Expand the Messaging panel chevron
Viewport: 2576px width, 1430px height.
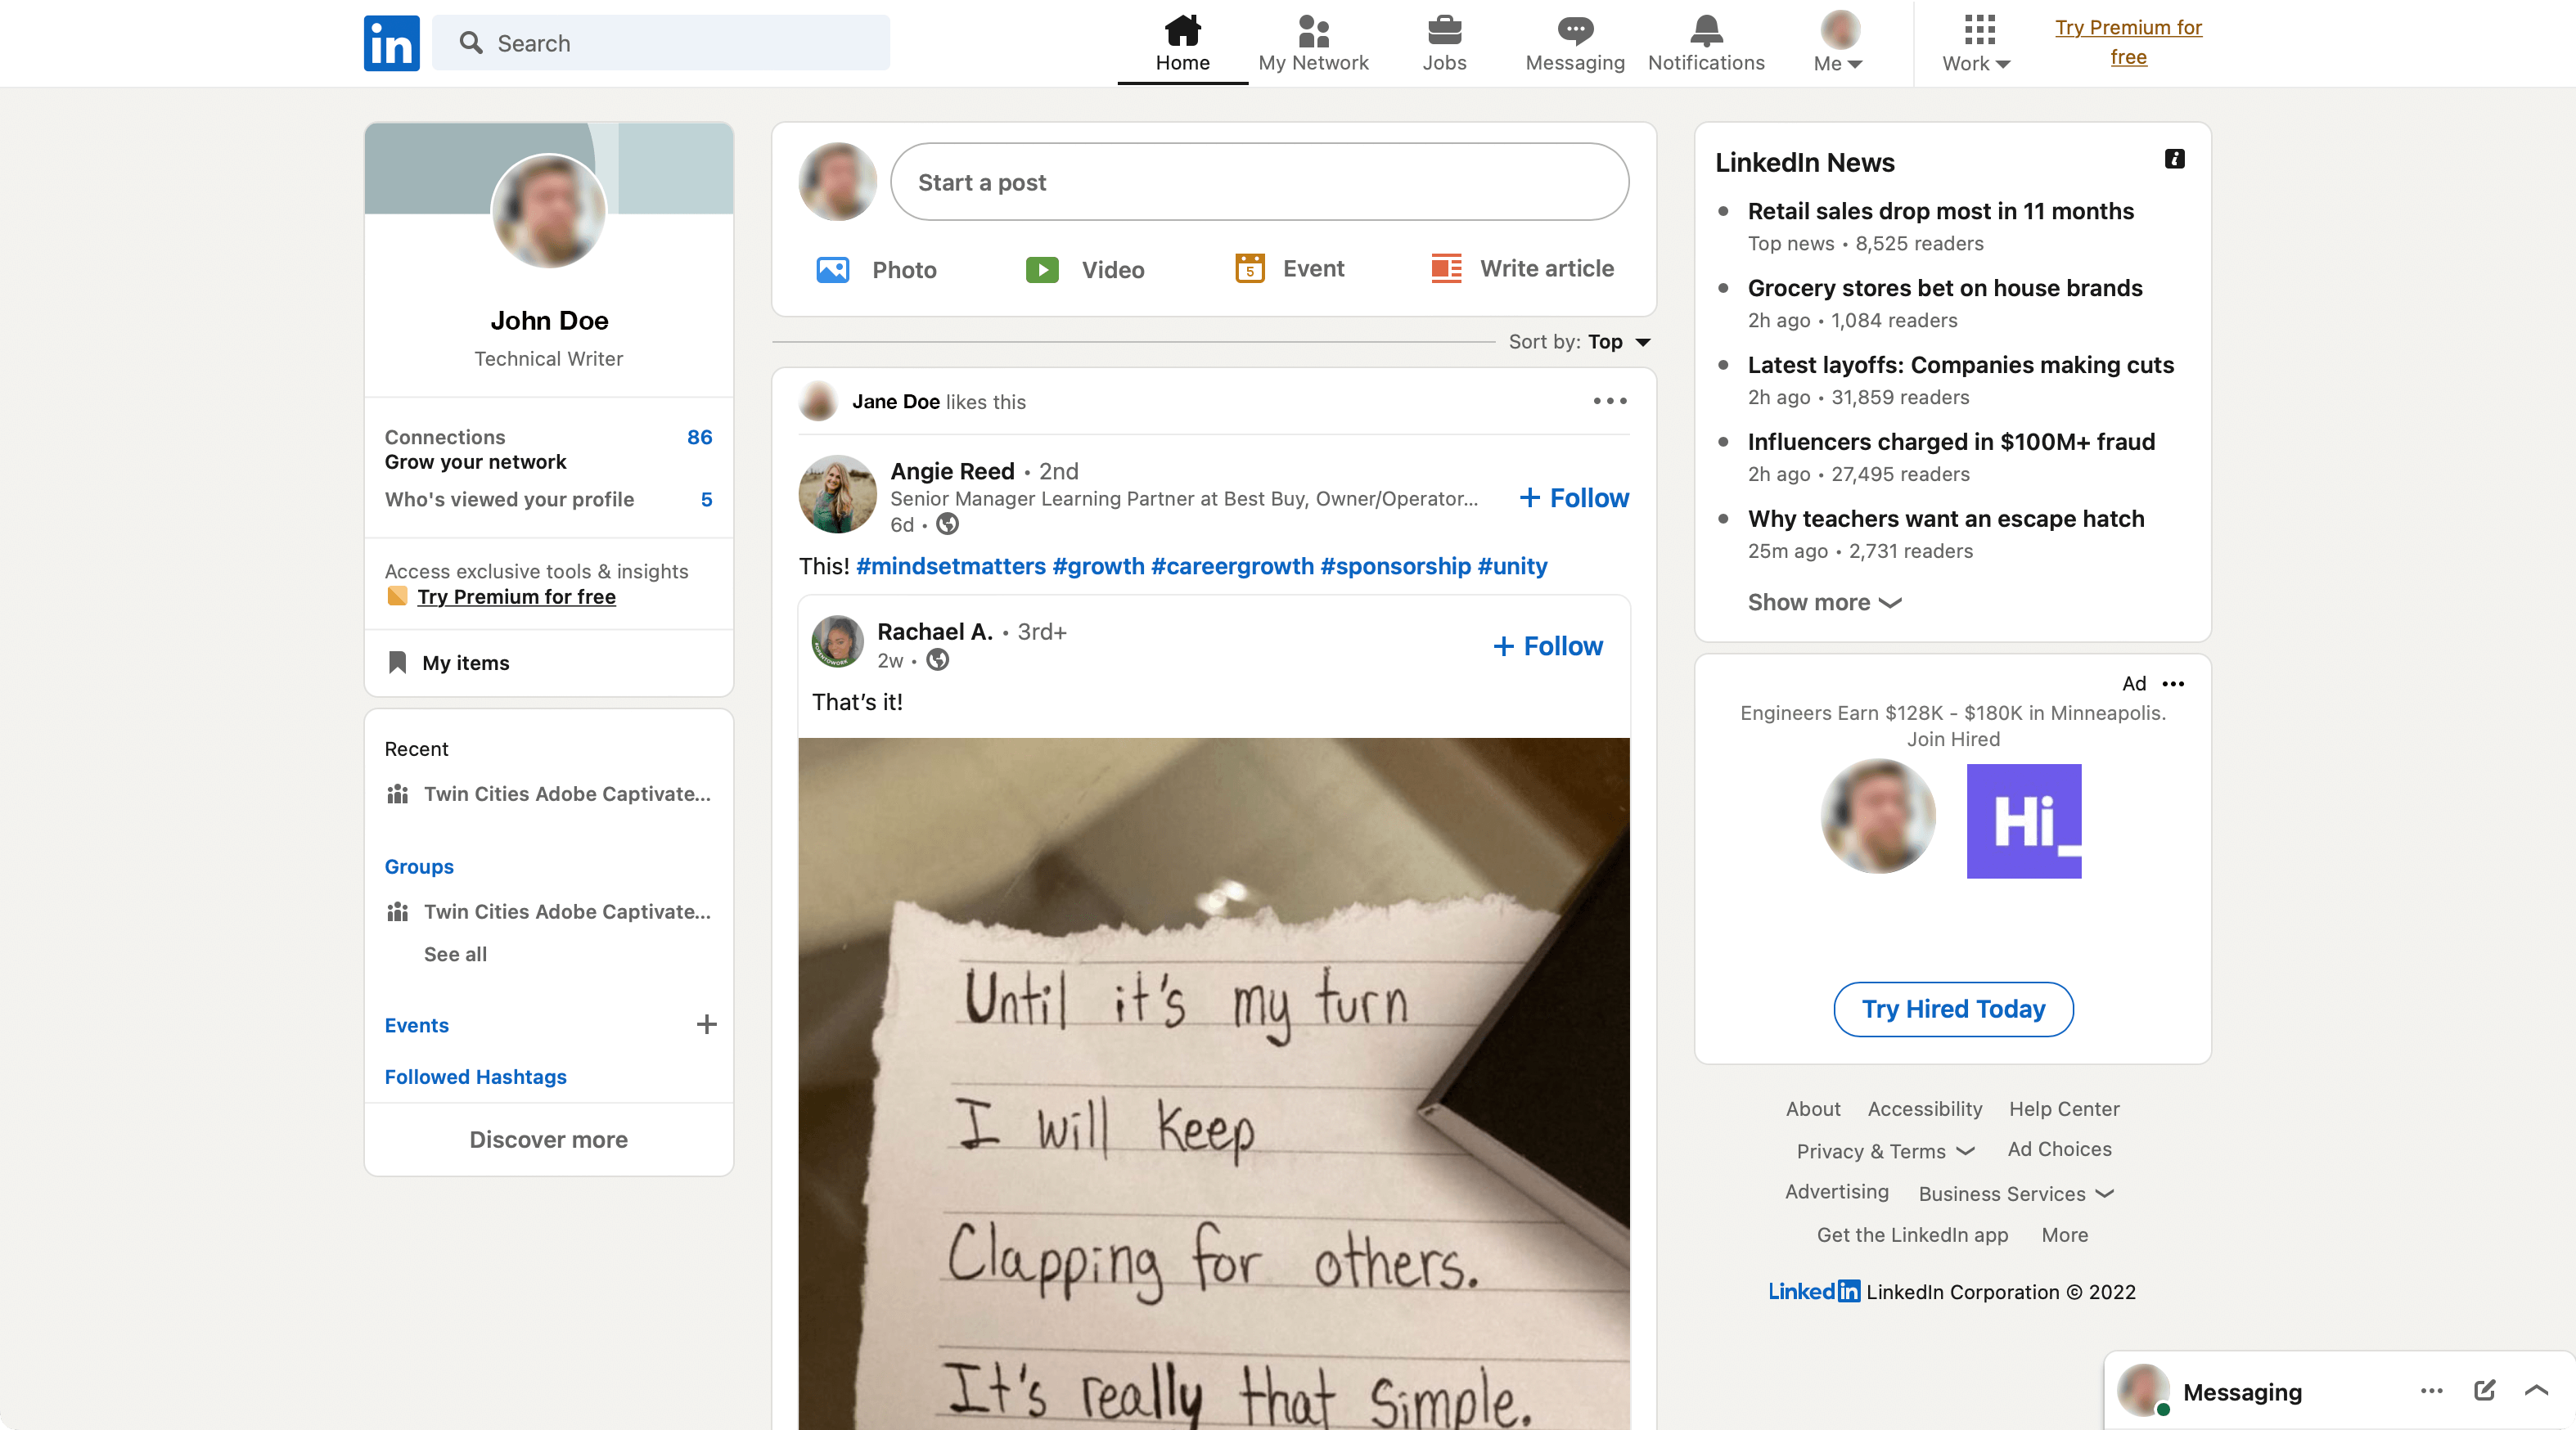(2536, 1390)
